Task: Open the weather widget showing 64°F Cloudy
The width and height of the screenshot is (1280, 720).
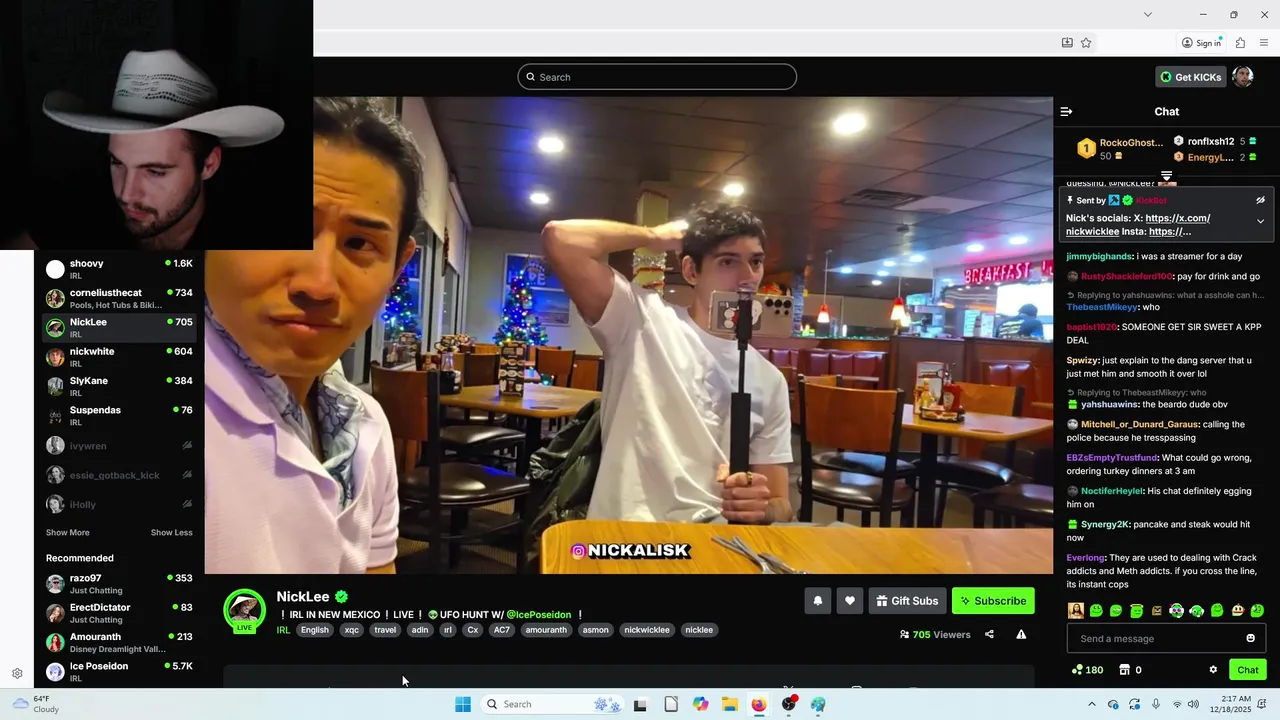Action: 35,704
